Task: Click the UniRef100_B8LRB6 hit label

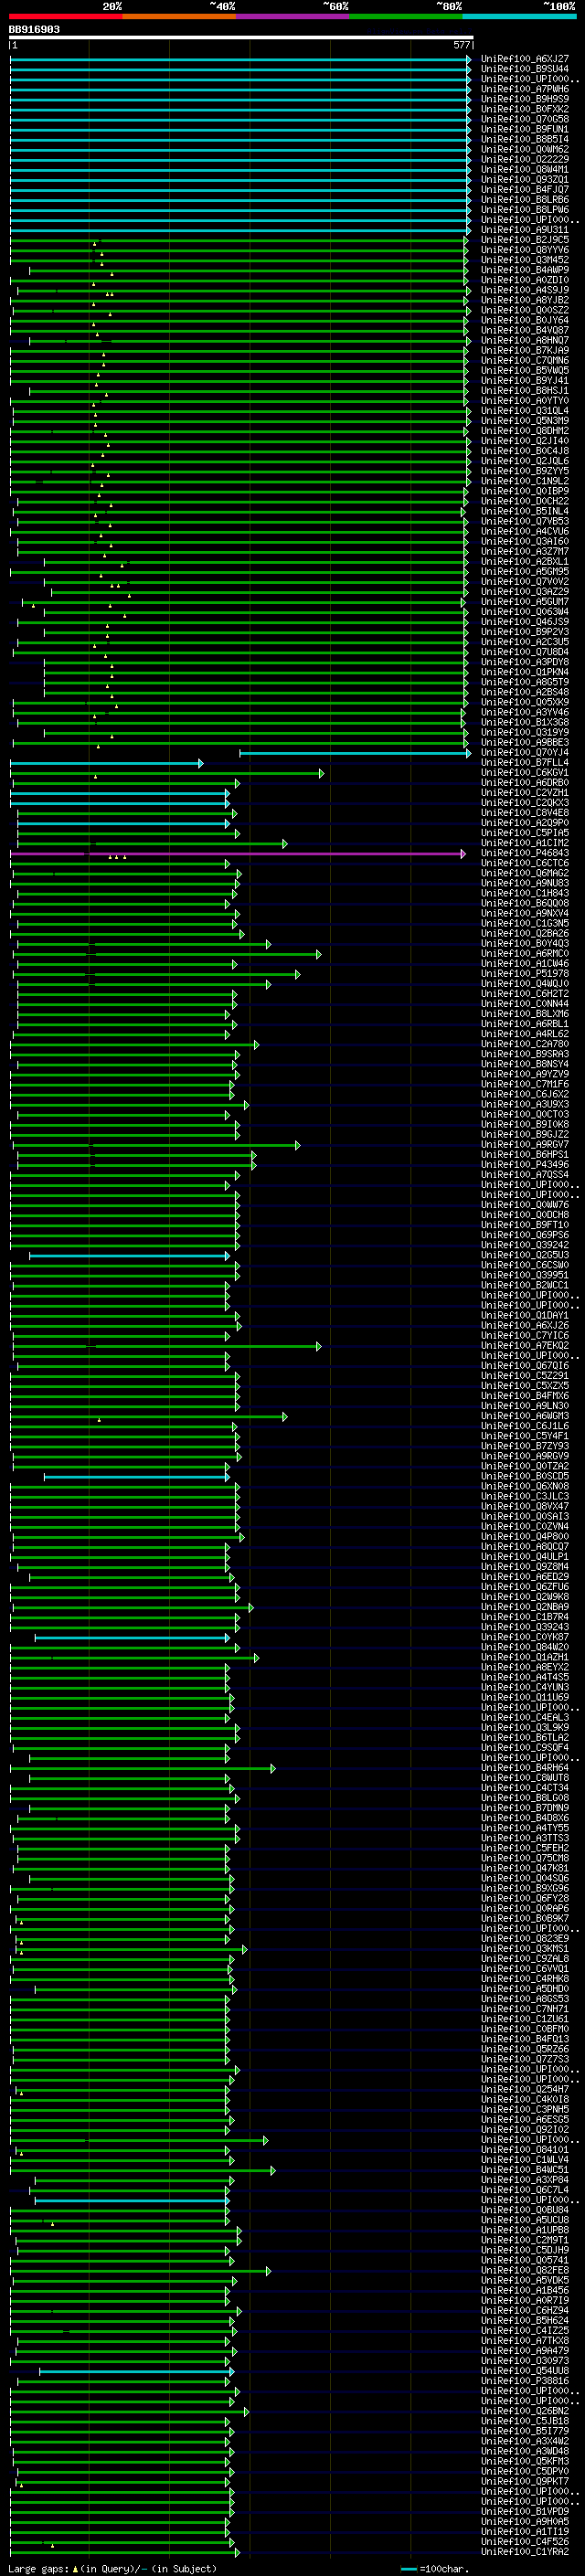Action: (x=525, y=199)
